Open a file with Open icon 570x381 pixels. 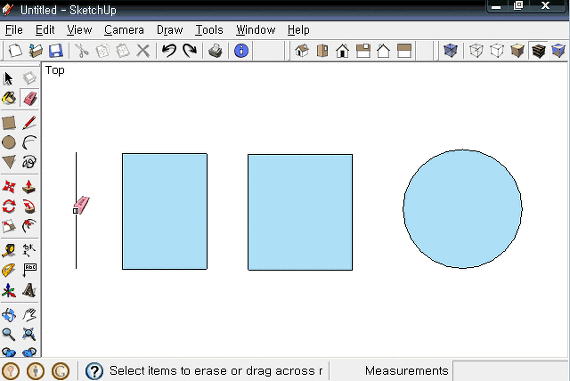pyautogui.click(x=36, y=51)
